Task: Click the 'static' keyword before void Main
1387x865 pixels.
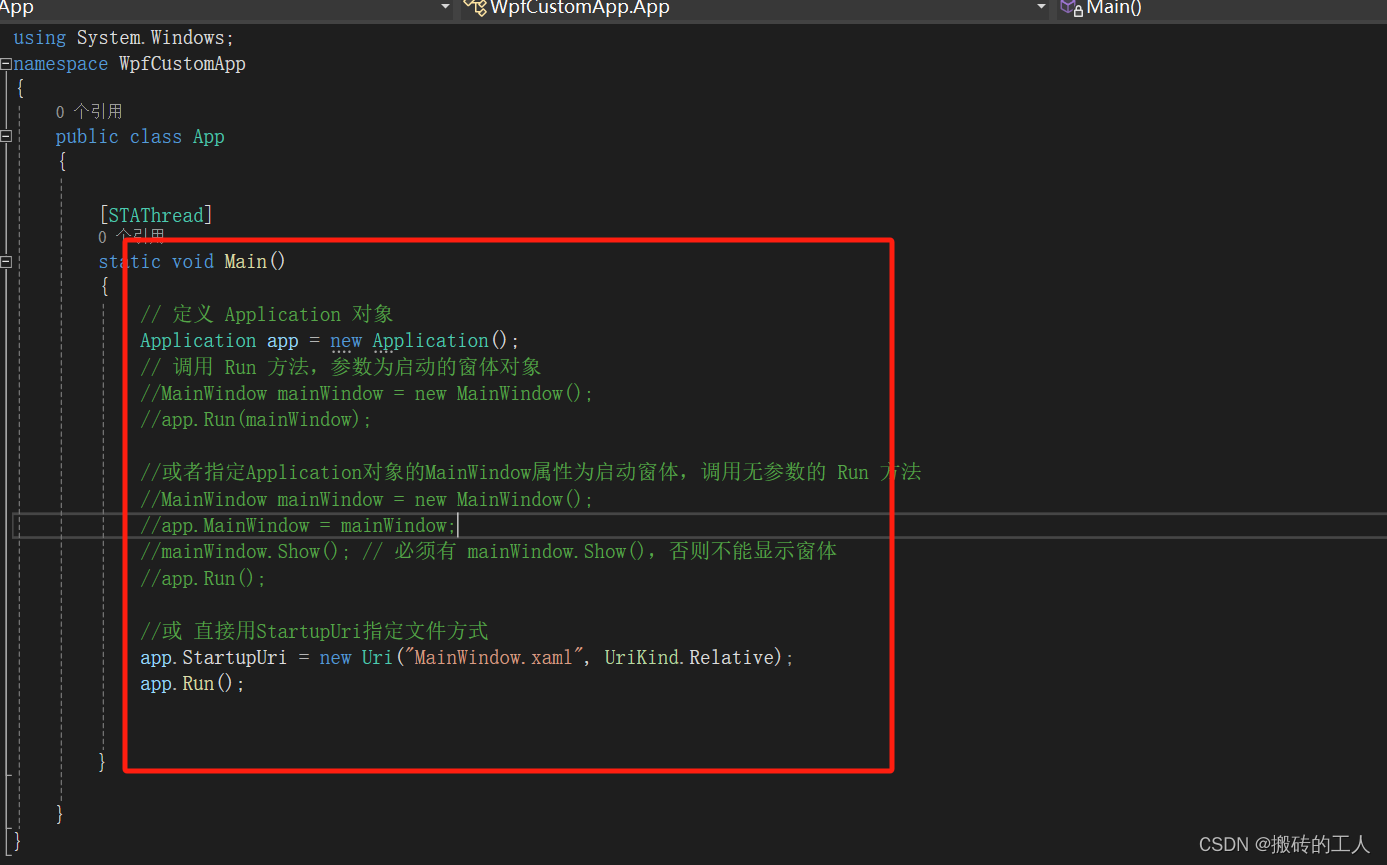Action: (129, 261)
